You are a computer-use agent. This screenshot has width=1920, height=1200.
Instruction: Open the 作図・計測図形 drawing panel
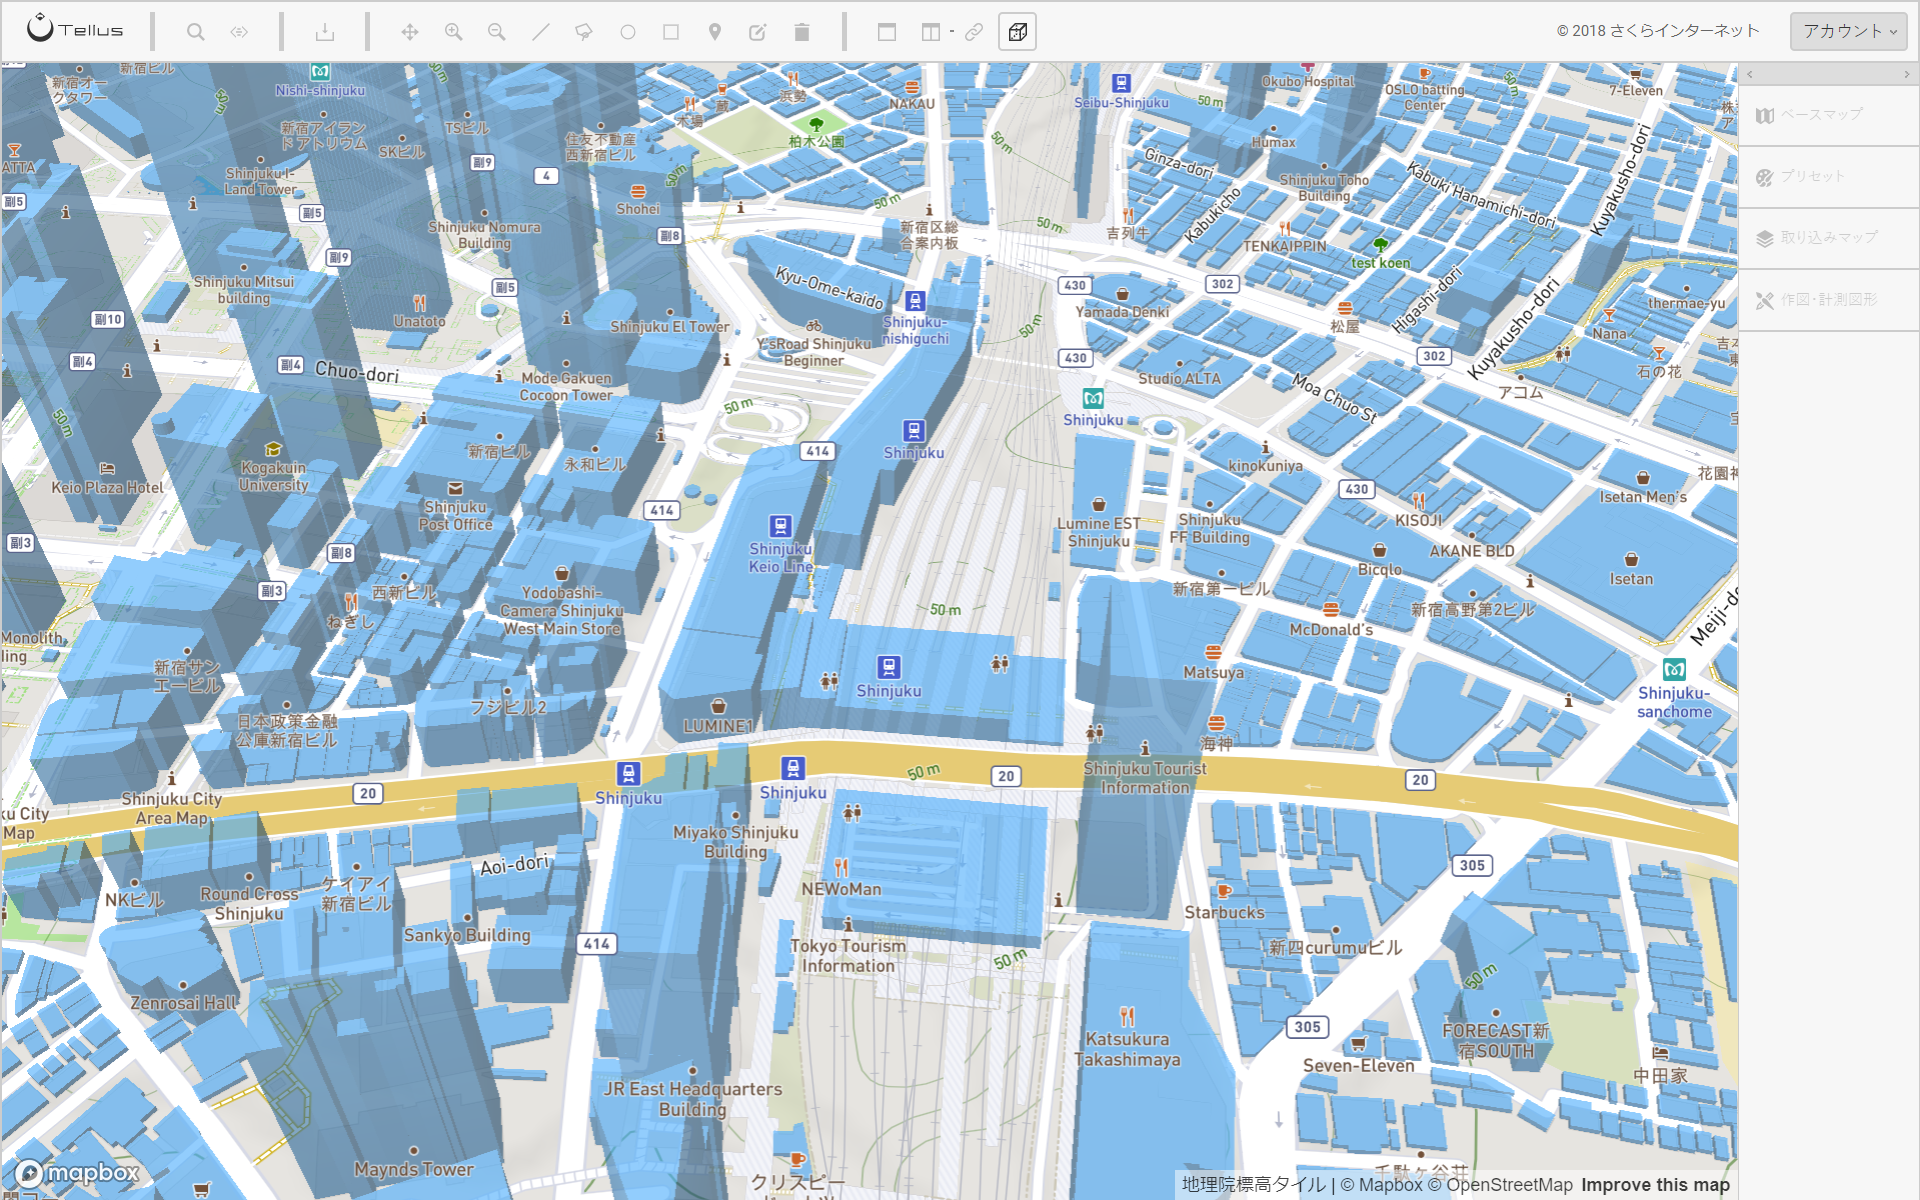click(1829, 300)
